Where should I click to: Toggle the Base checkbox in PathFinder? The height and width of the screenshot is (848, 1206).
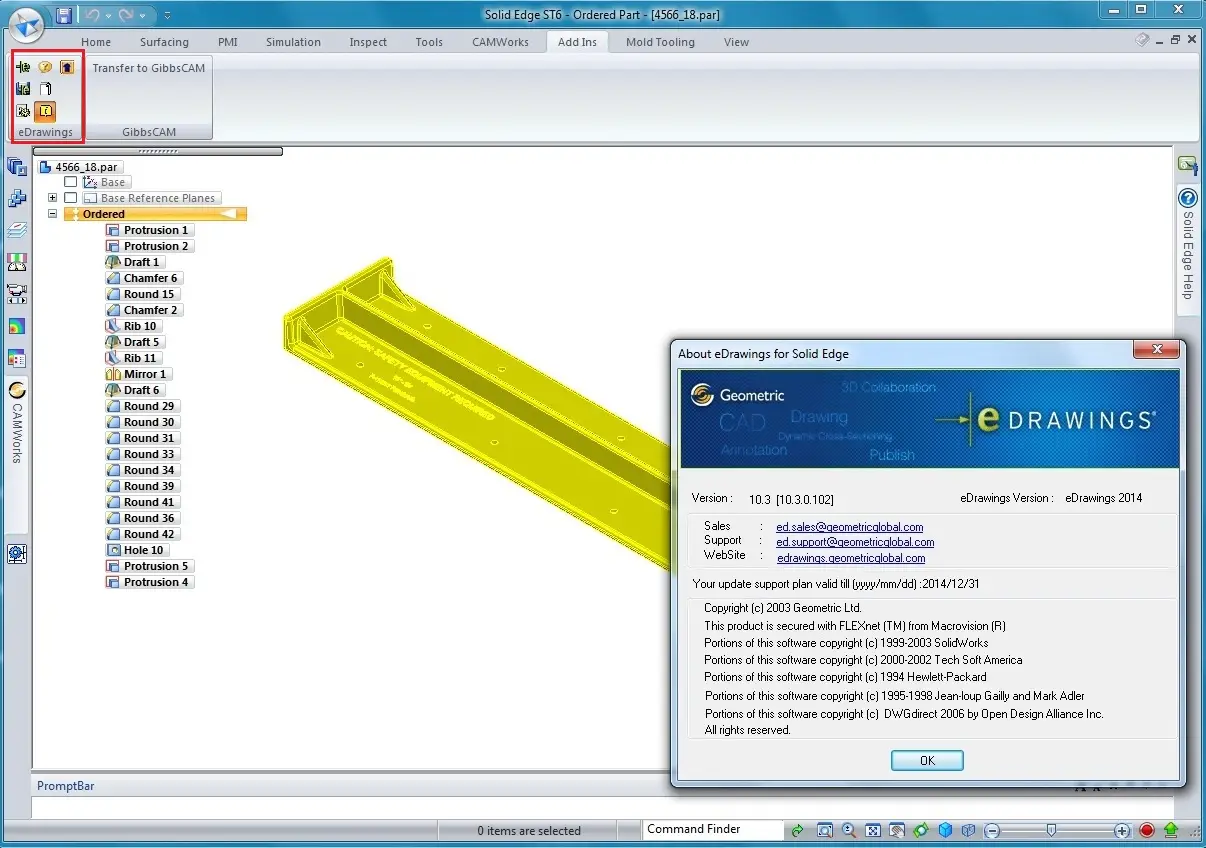(x=70, y=182)
